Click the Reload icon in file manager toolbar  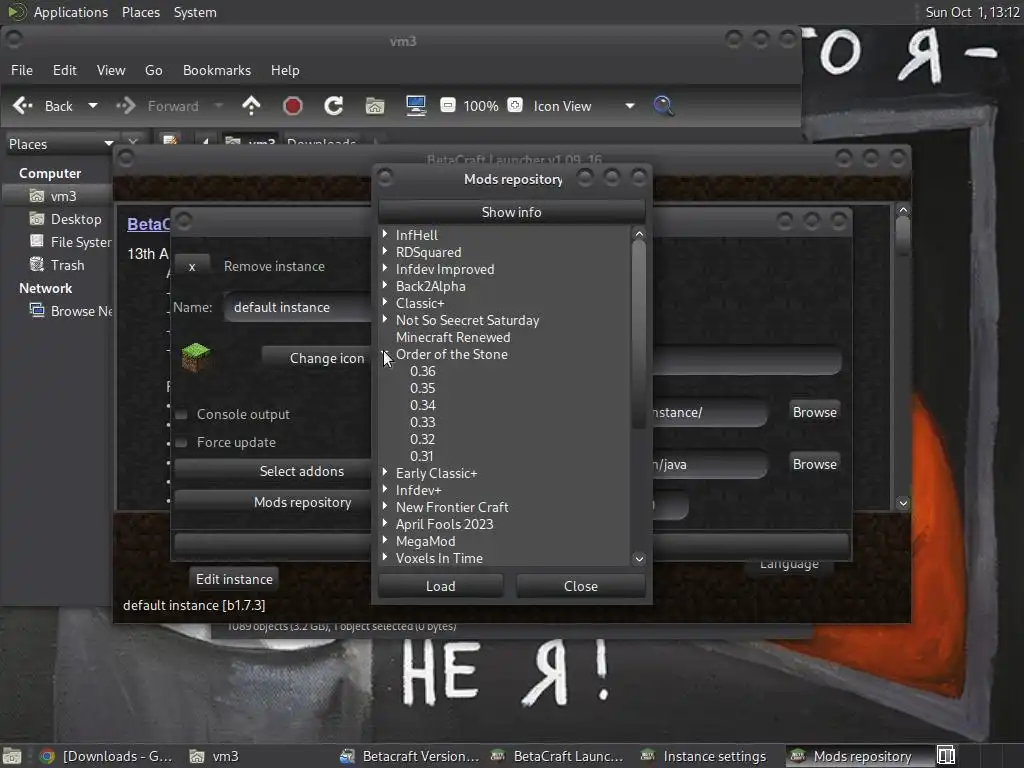pyautogui.click(x=334, y=106)
